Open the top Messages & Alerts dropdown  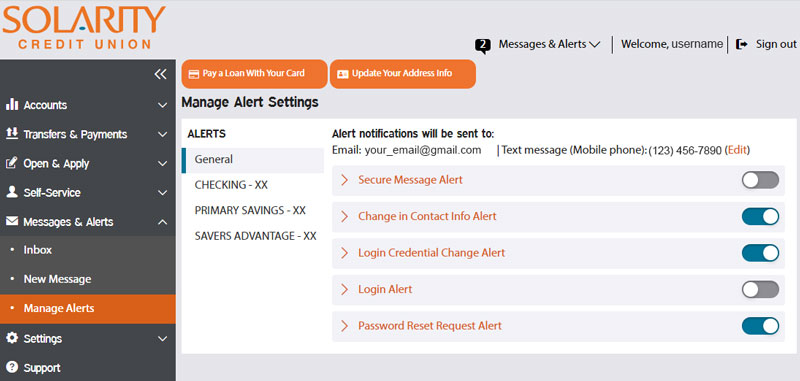coord(549,44)
